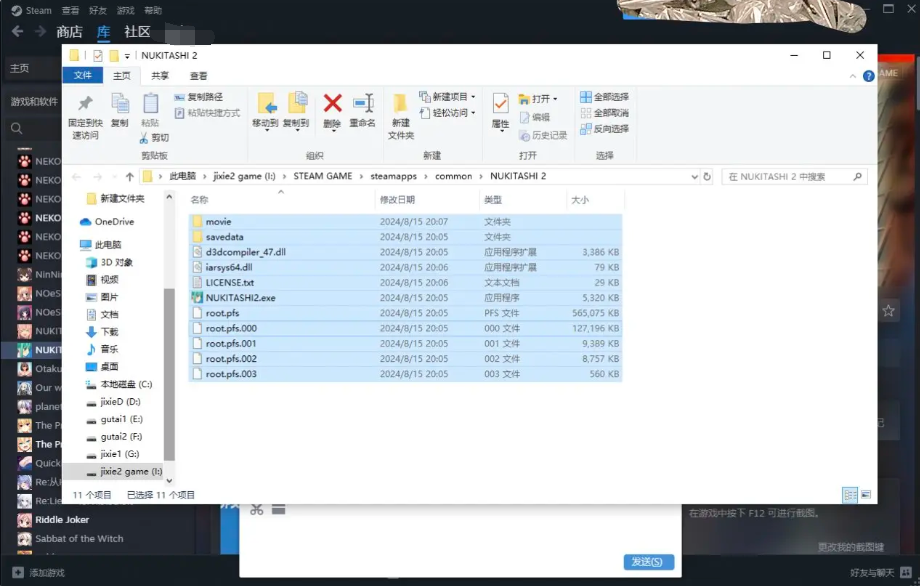The image size is (920, 586).
Task: Switch to details view in status bar
Action: [x=850, y=494]
